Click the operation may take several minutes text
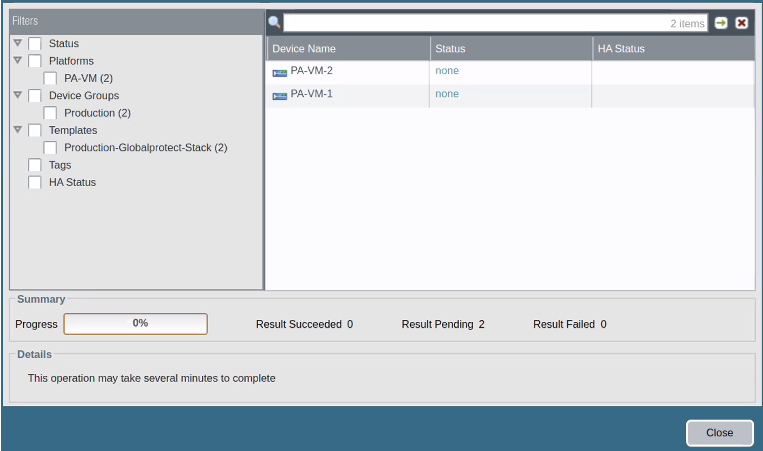The height and width of the screenshot is (451, 763). point(151,379)
